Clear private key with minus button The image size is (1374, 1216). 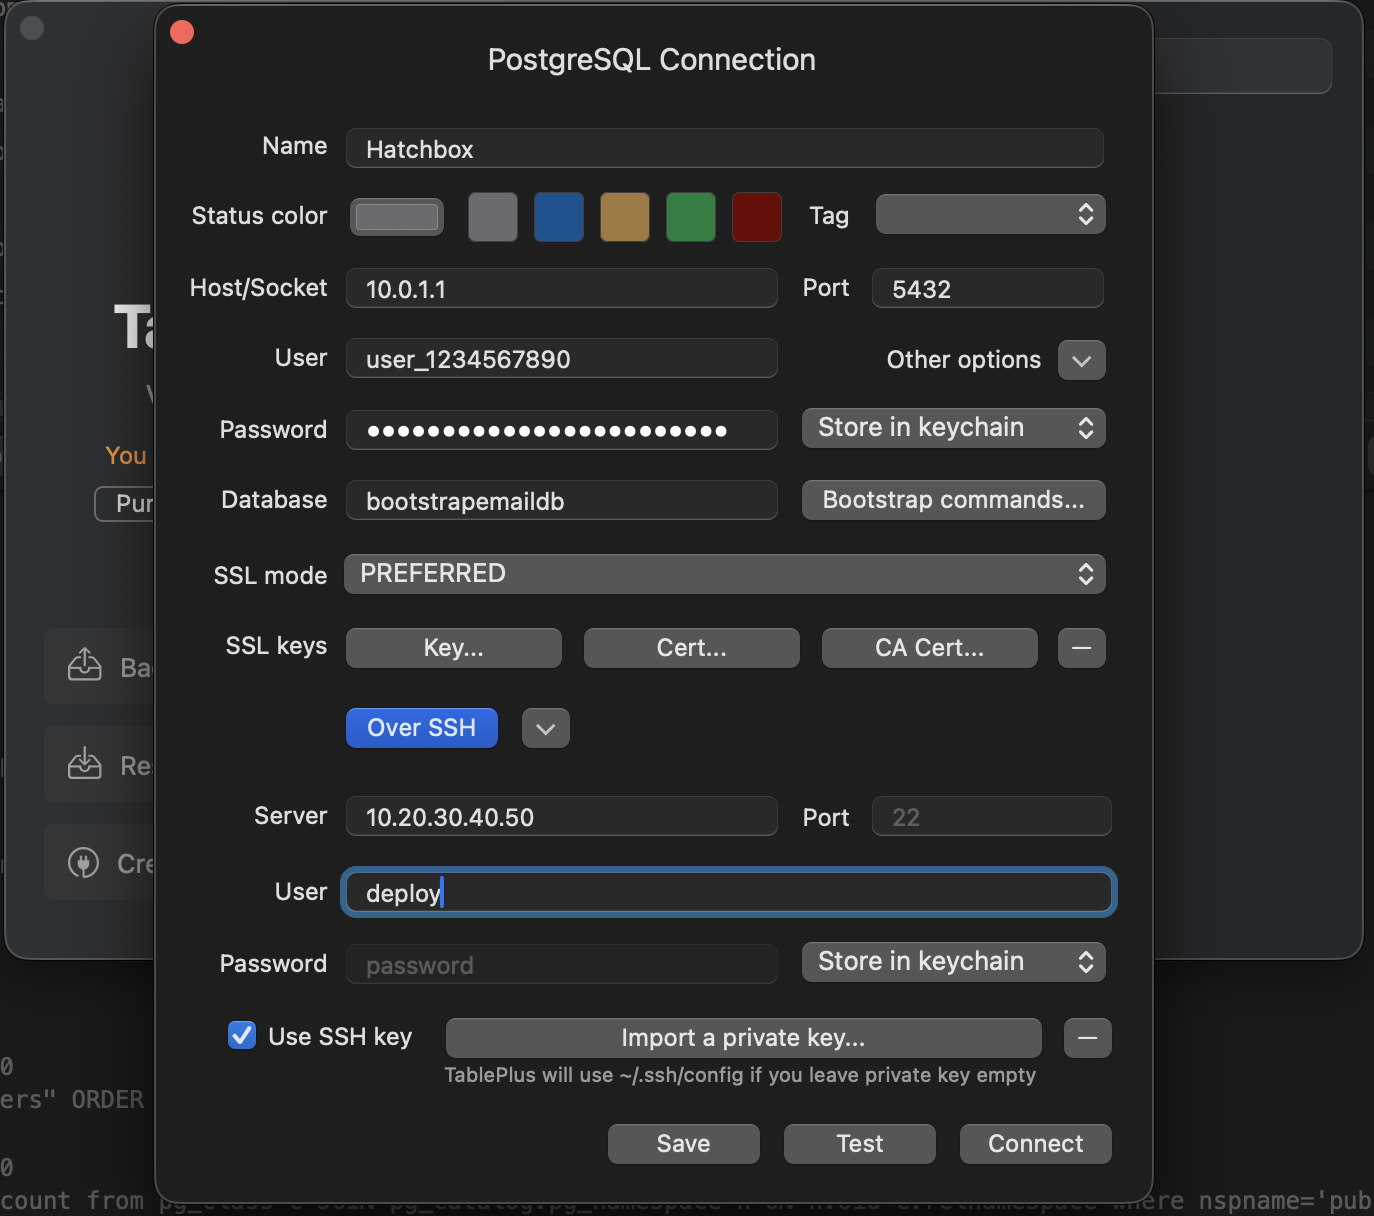[1087, 1038]
